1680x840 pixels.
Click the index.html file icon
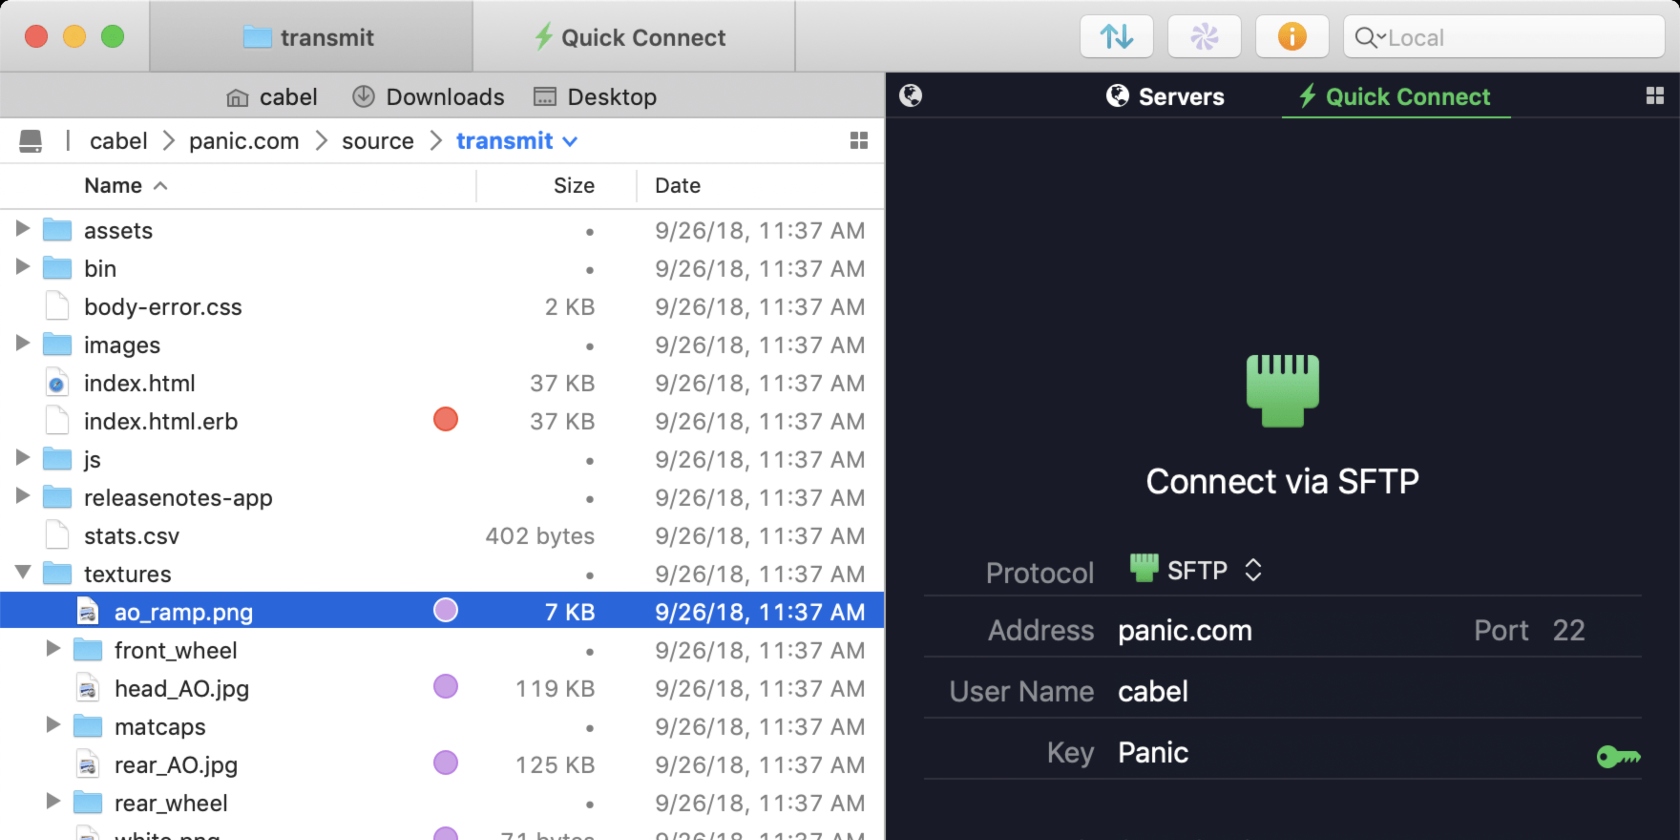click(x=57, y=383)
